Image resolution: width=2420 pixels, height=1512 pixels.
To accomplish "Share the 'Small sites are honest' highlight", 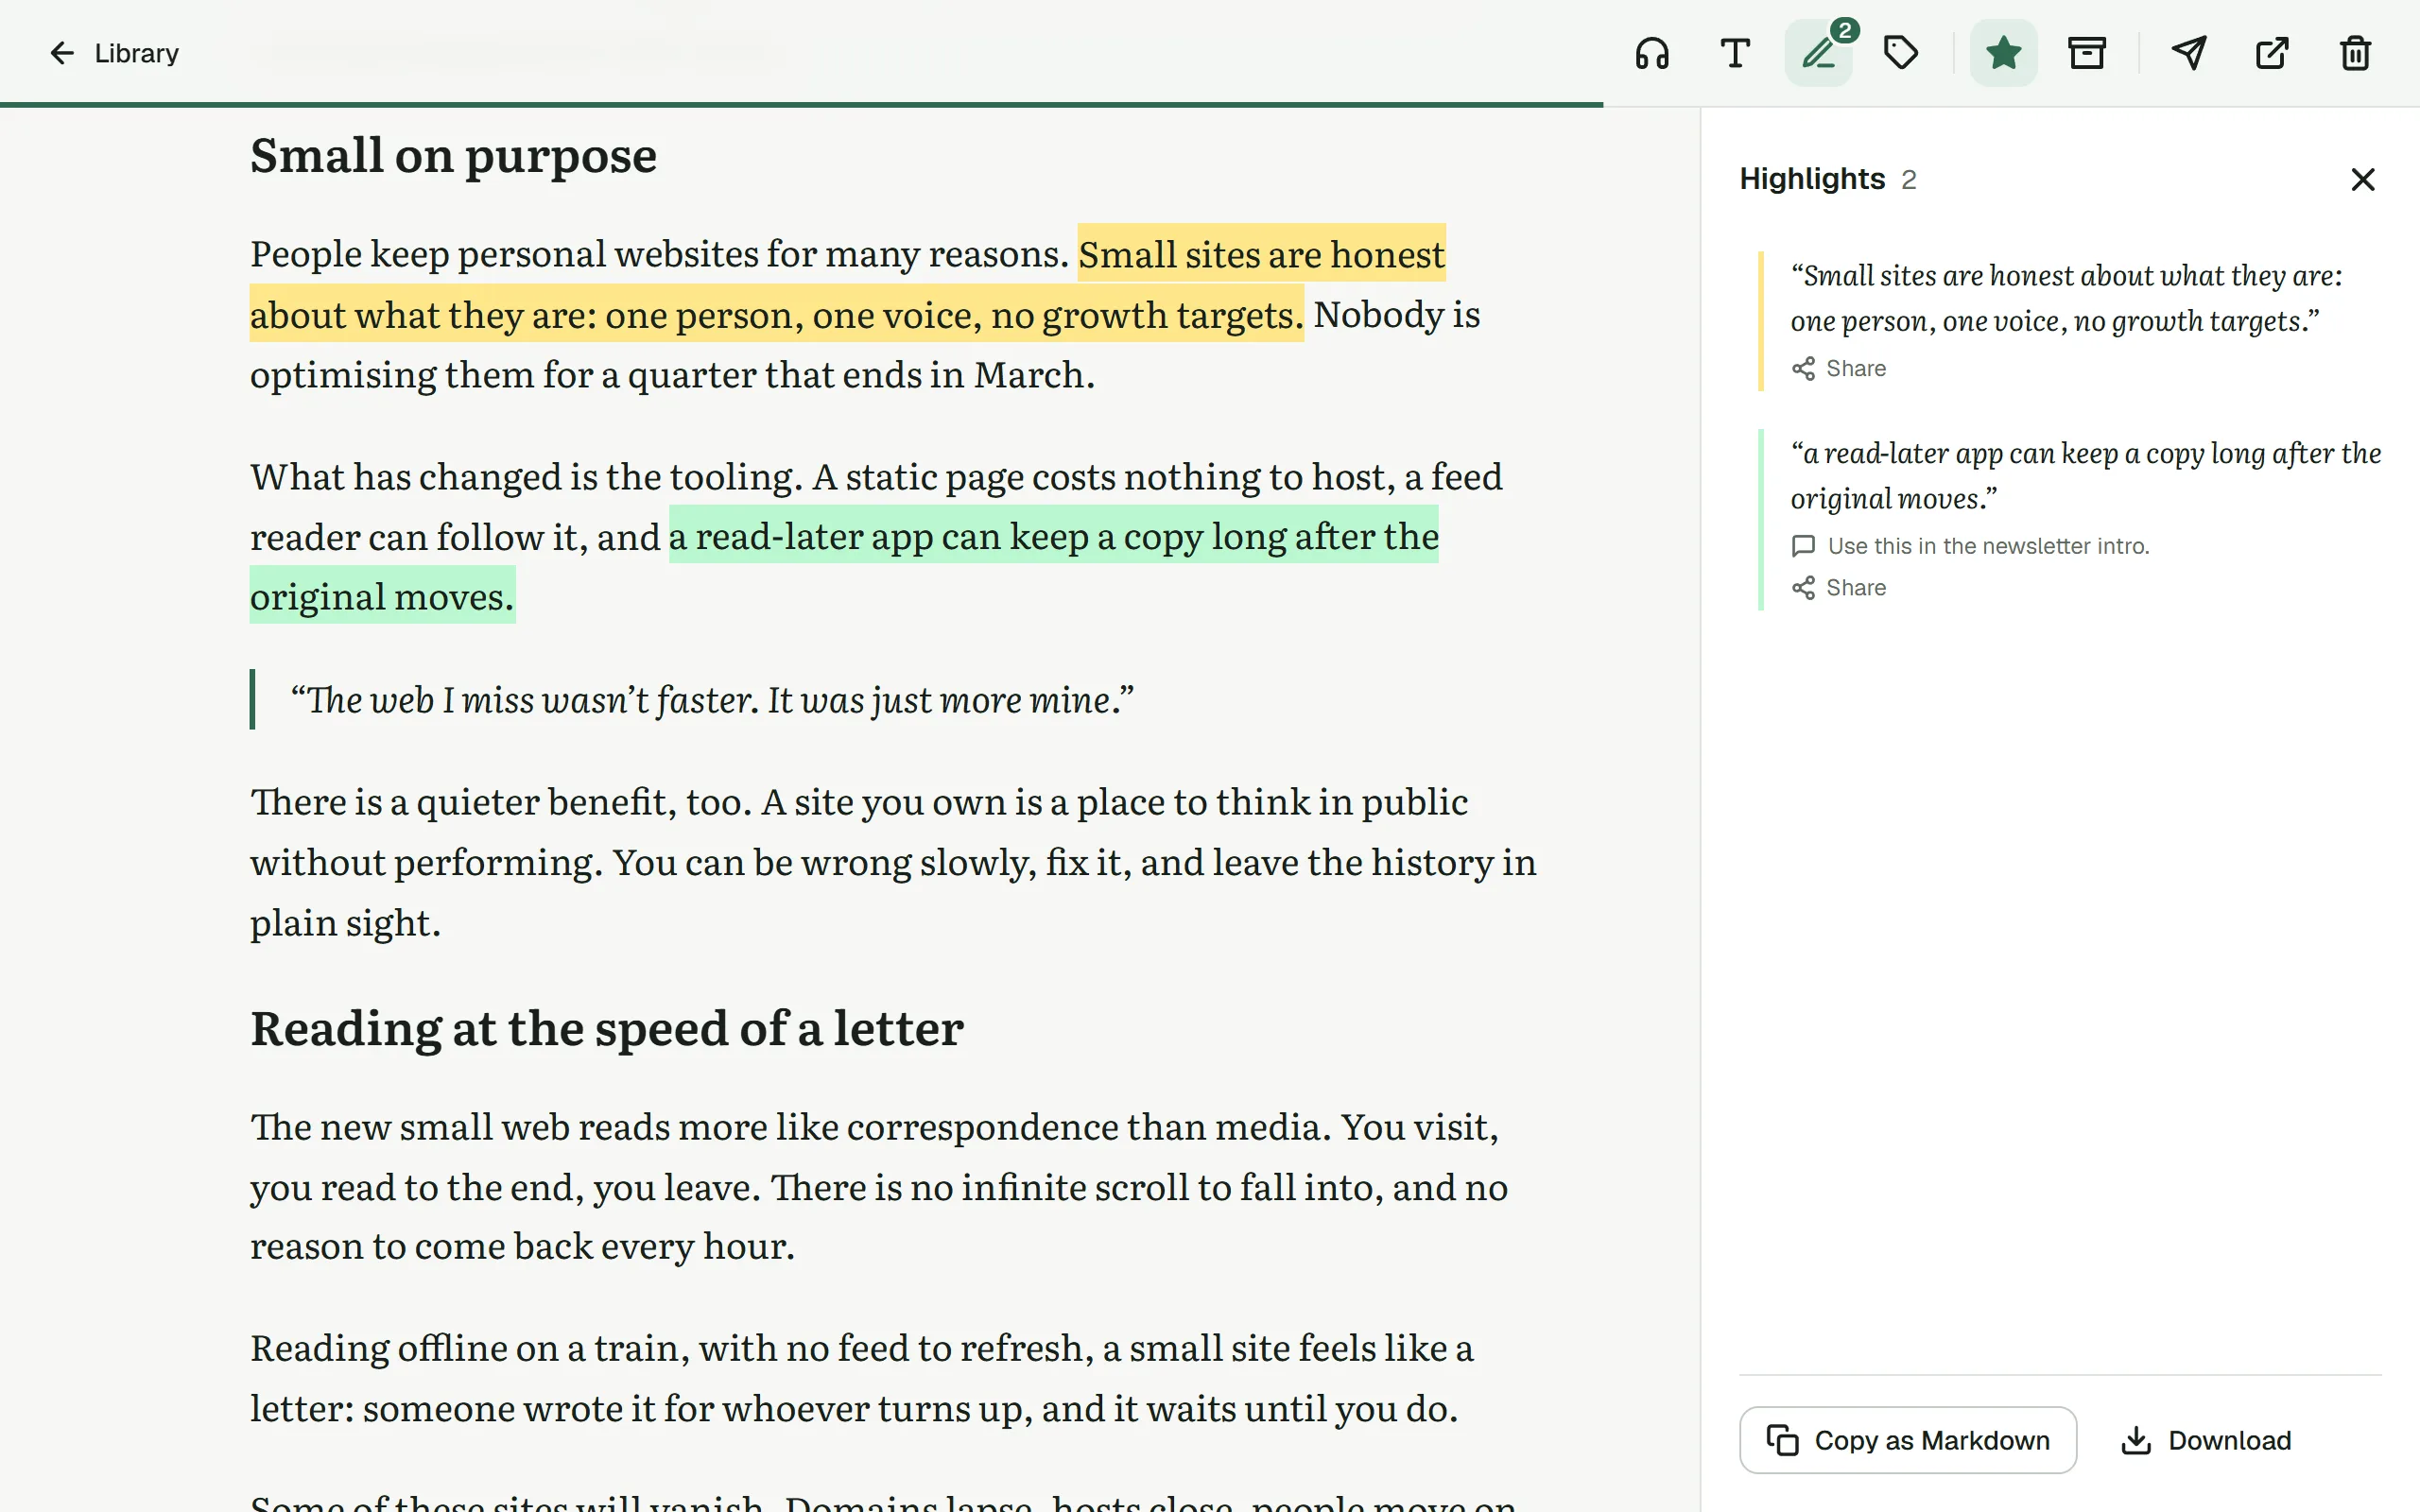I will (1839, 368).
